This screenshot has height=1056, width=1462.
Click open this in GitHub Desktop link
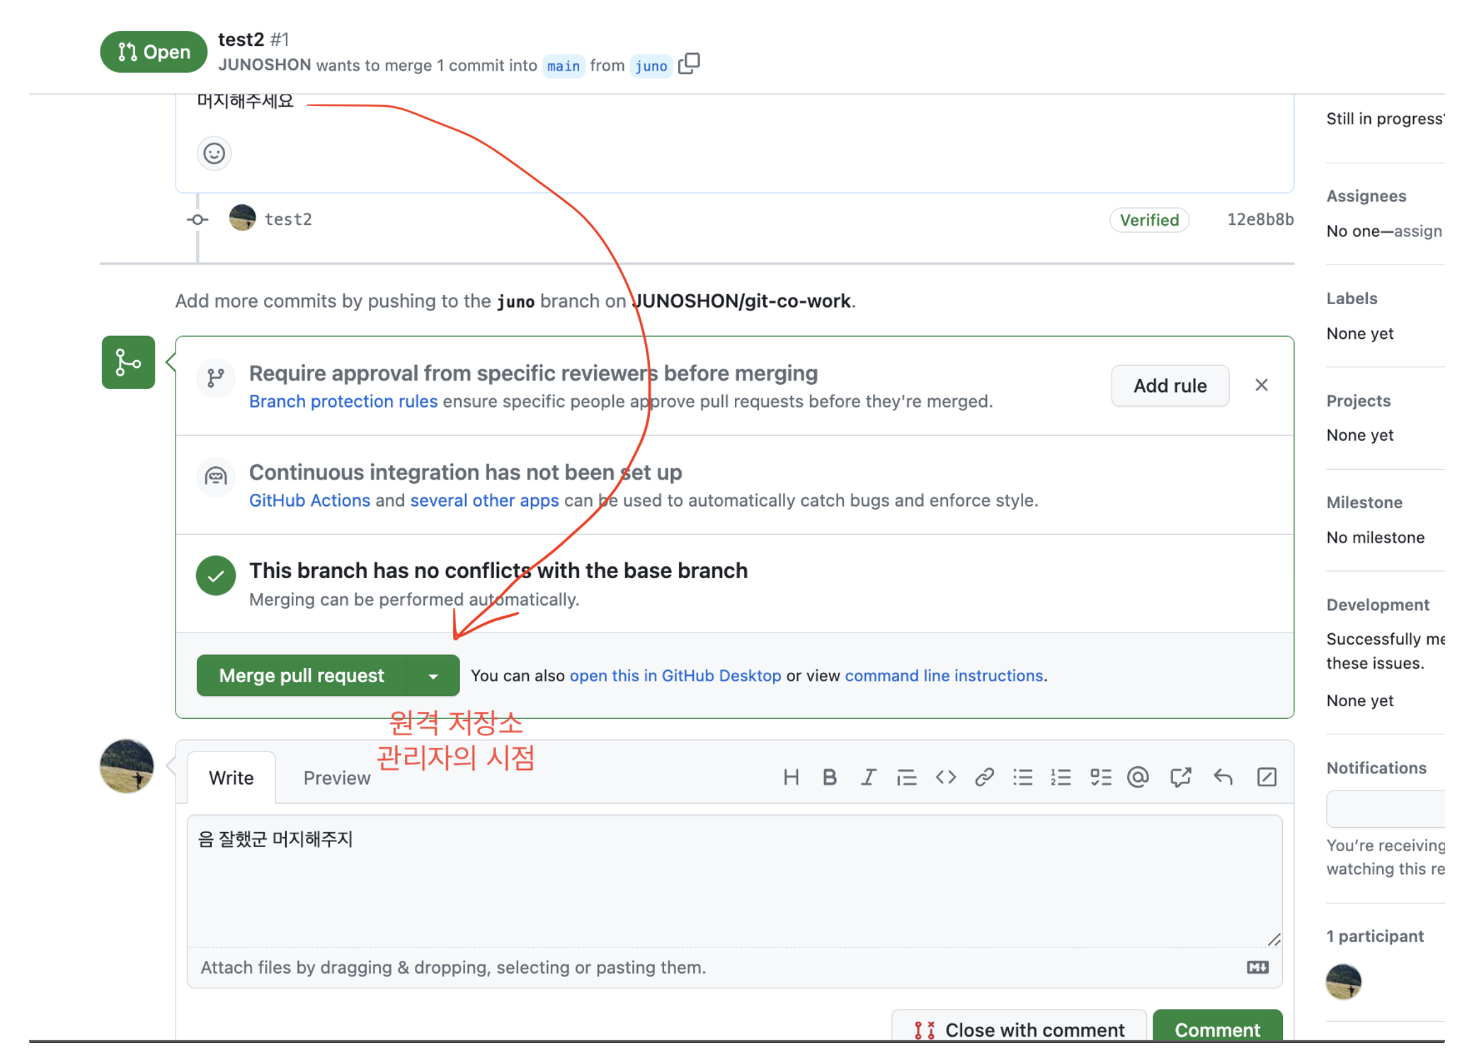click(675, 676)
